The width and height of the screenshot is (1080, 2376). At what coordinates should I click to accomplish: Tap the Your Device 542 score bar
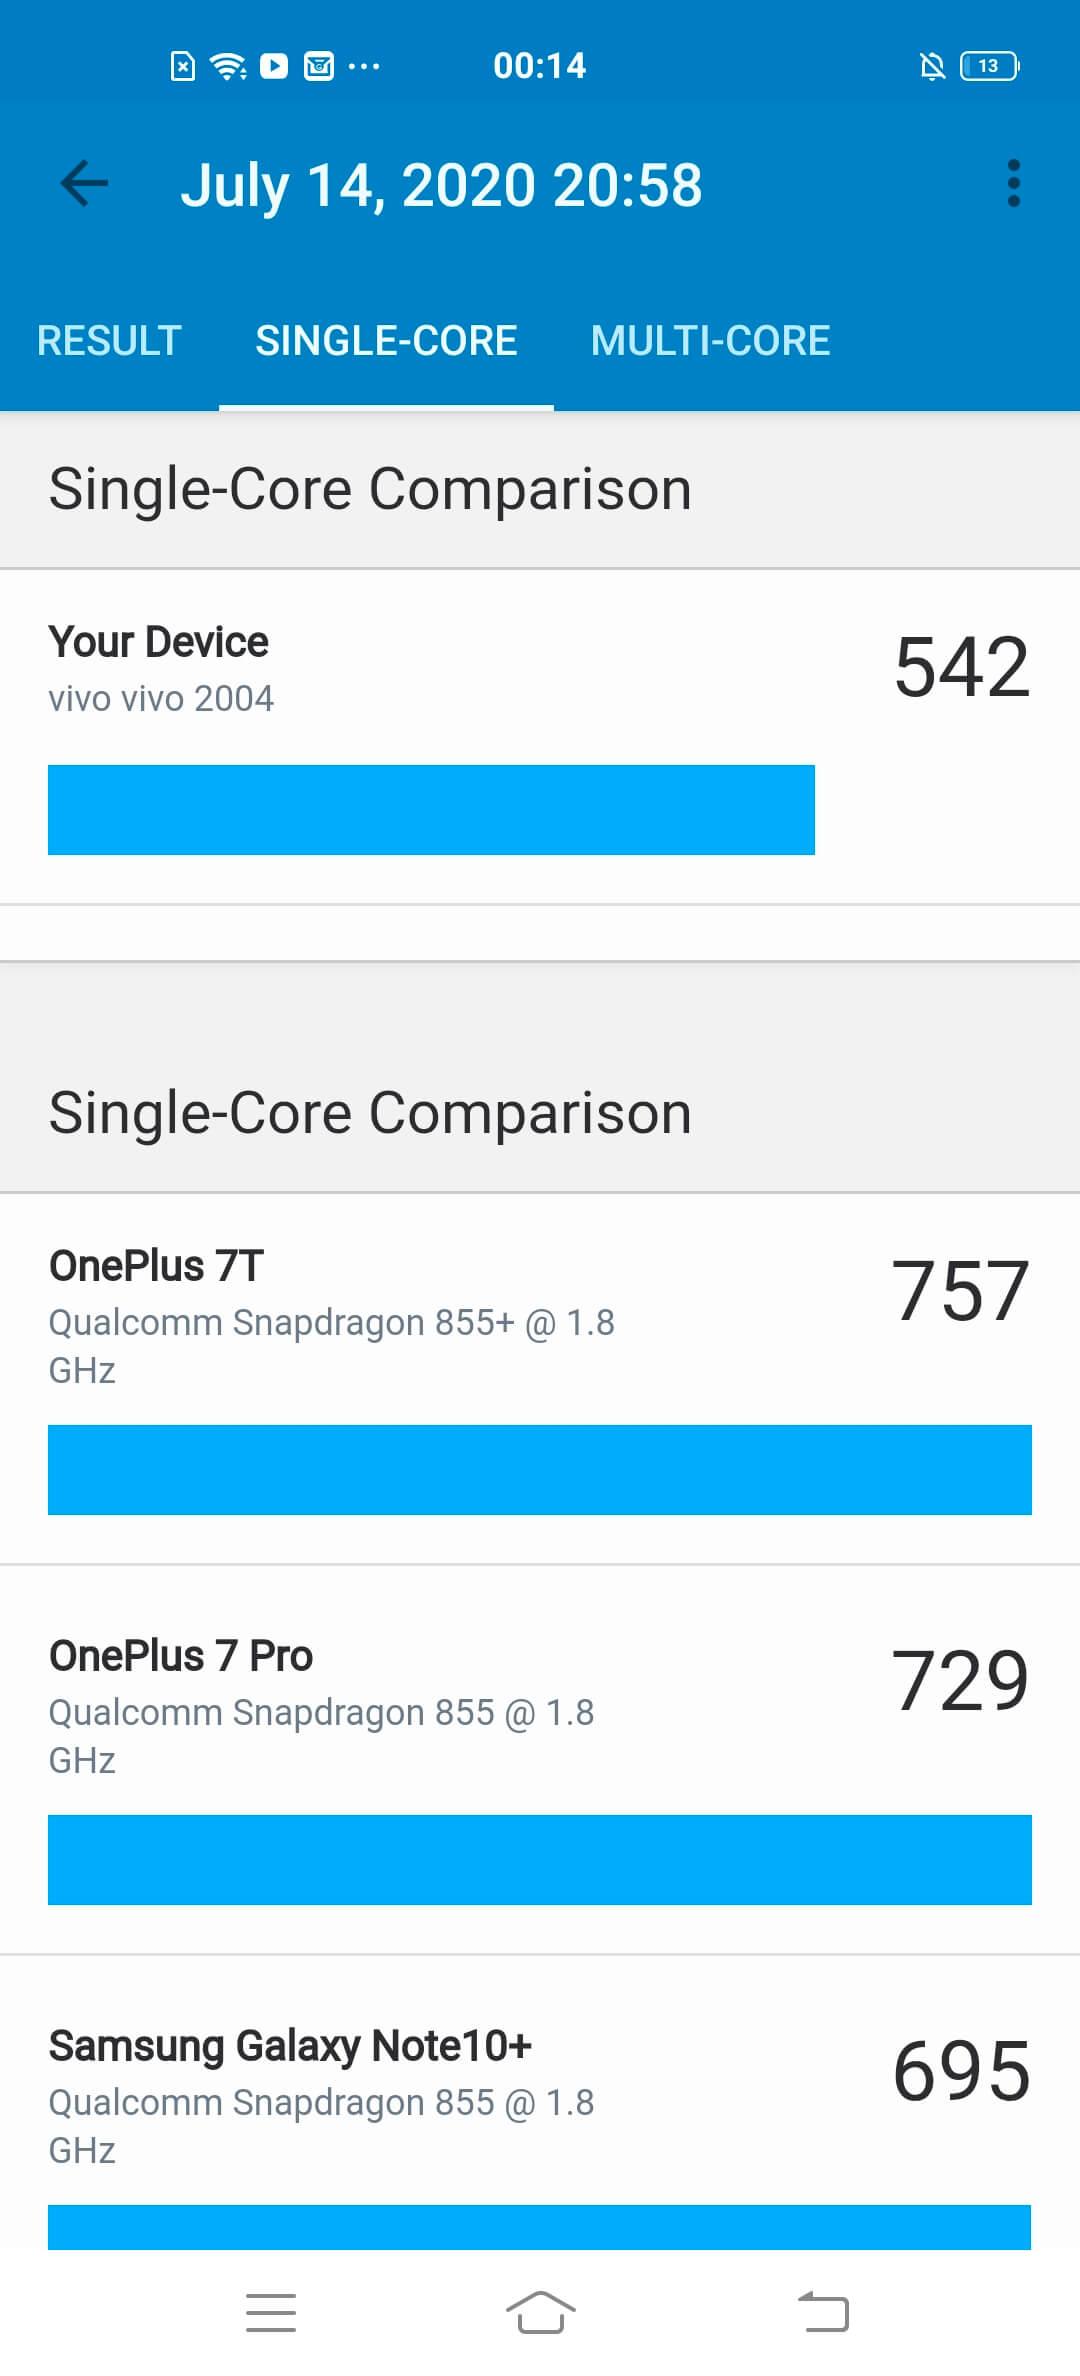pos(431,810)
